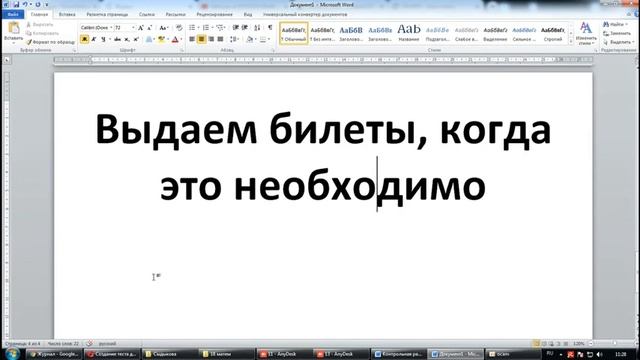Pick the text highlight color button

[161, 39]
